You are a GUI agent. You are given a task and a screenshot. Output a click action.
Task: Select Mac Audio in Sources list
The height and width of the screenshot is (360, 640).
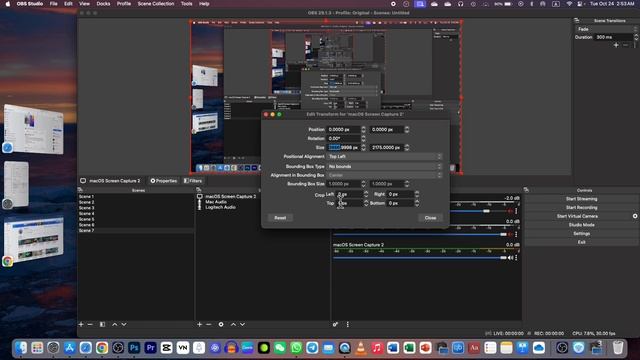216,202
